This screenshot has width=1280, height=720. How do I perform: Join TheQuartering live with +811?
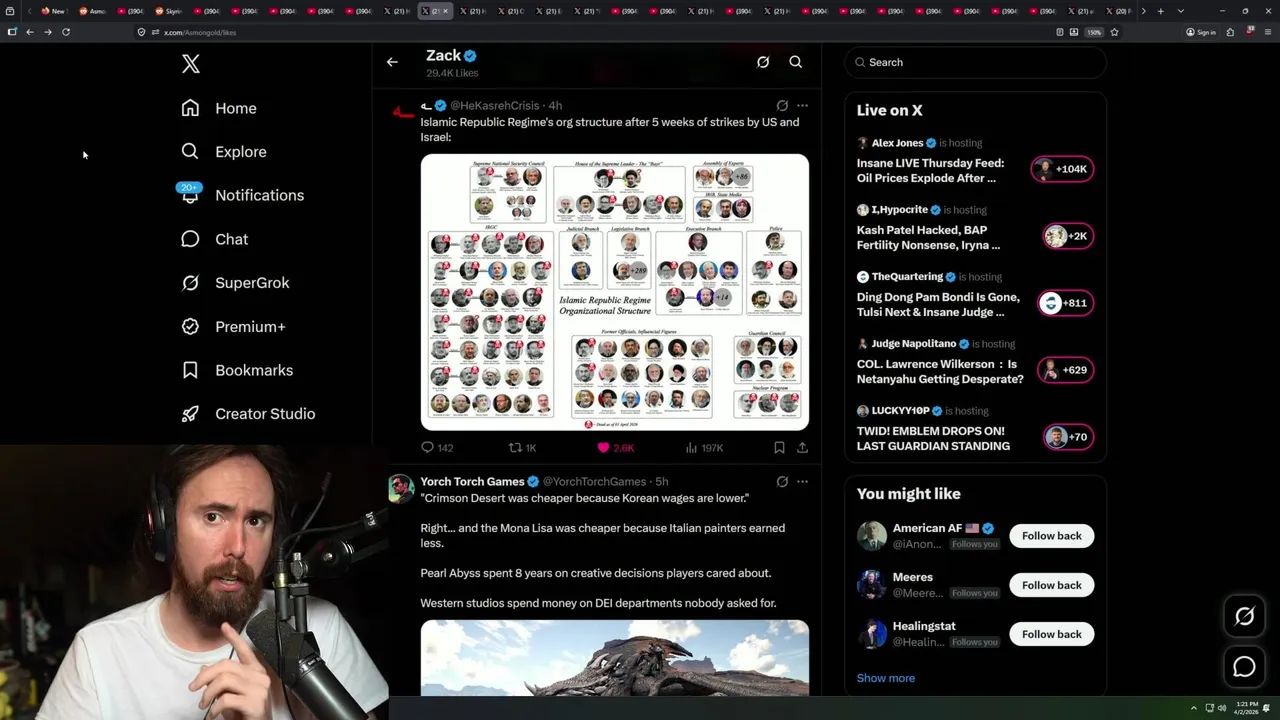click(1065, 303)
